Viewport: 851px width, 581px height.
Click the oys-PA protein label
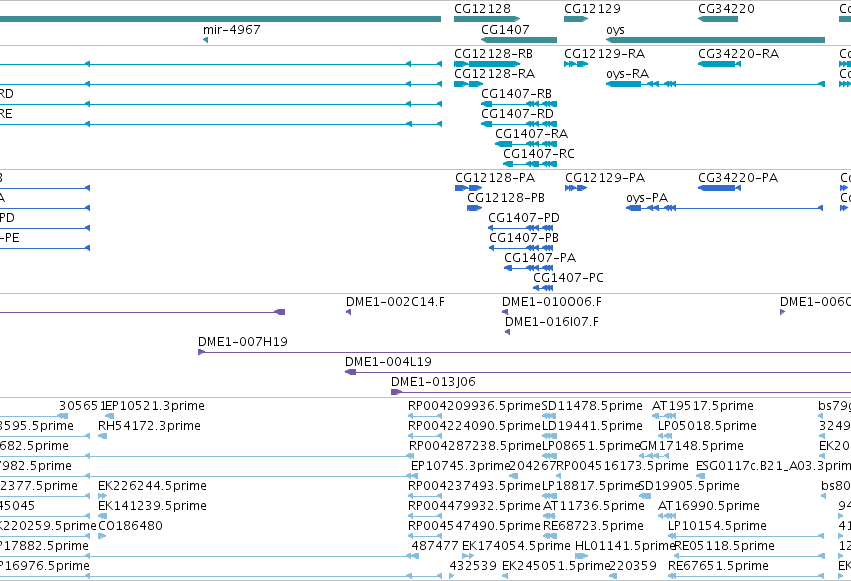[x=647, y=199]
